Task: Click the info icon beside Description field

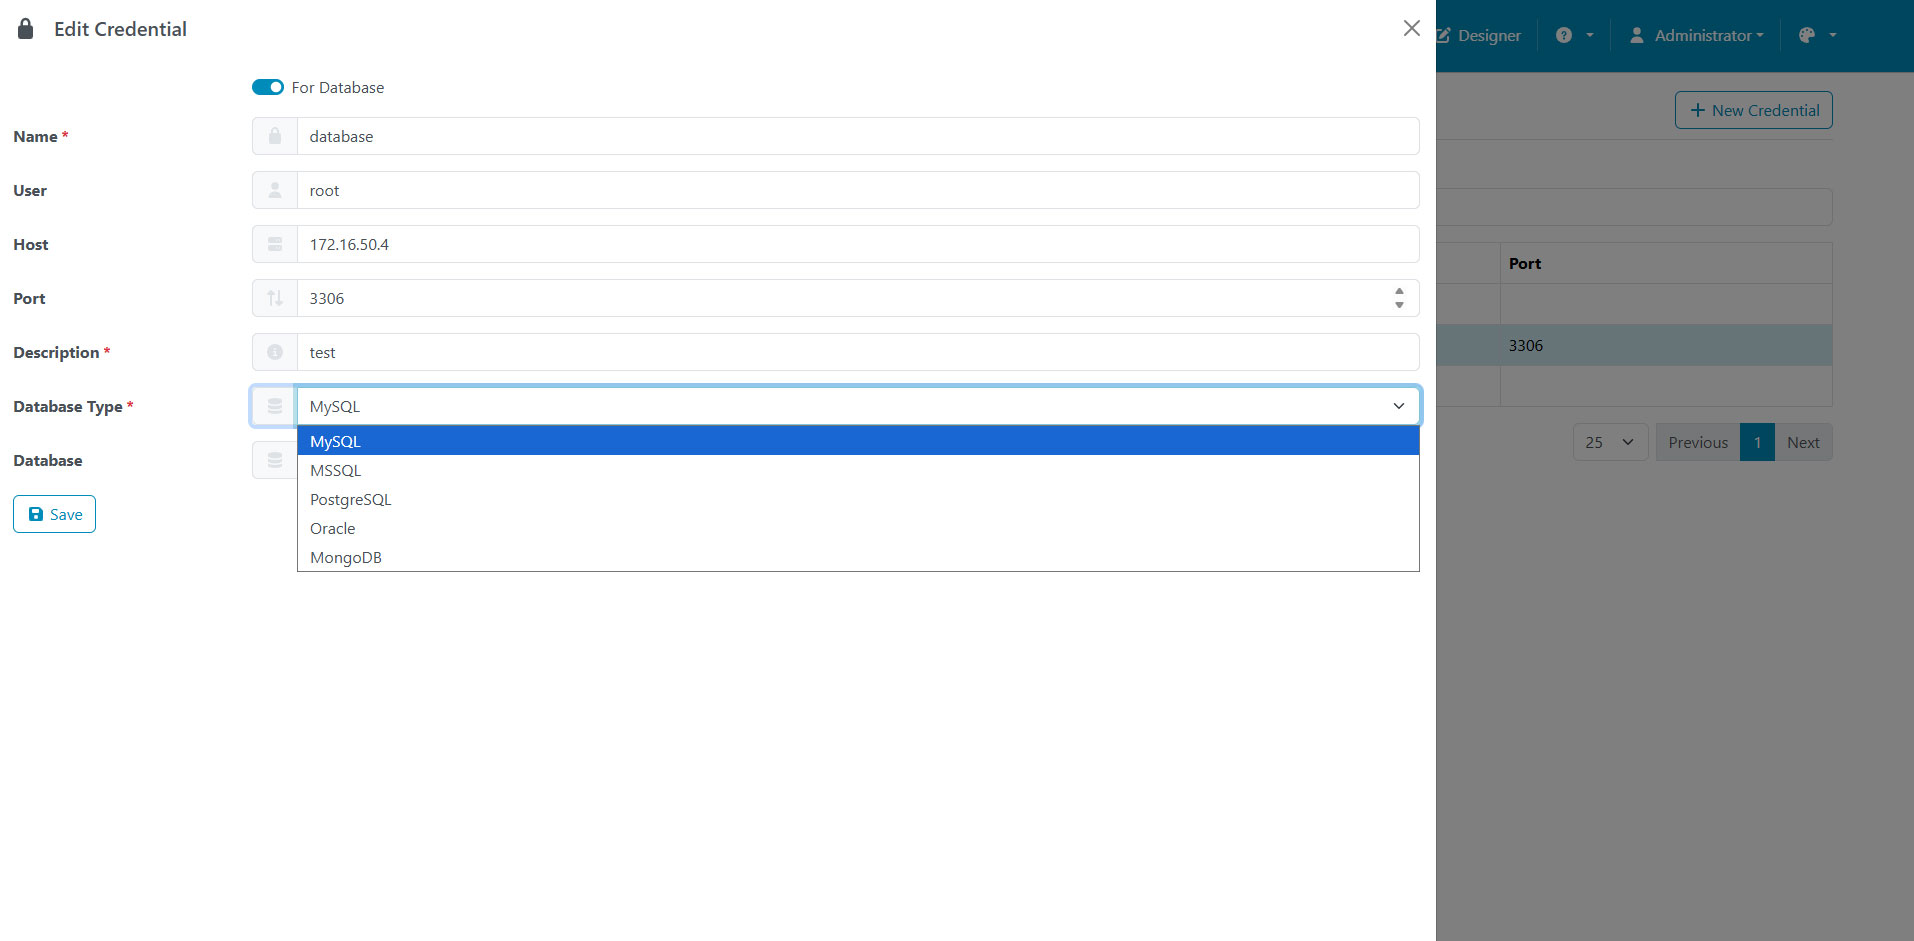Action: pyautogui.click(x=275, y=352)
